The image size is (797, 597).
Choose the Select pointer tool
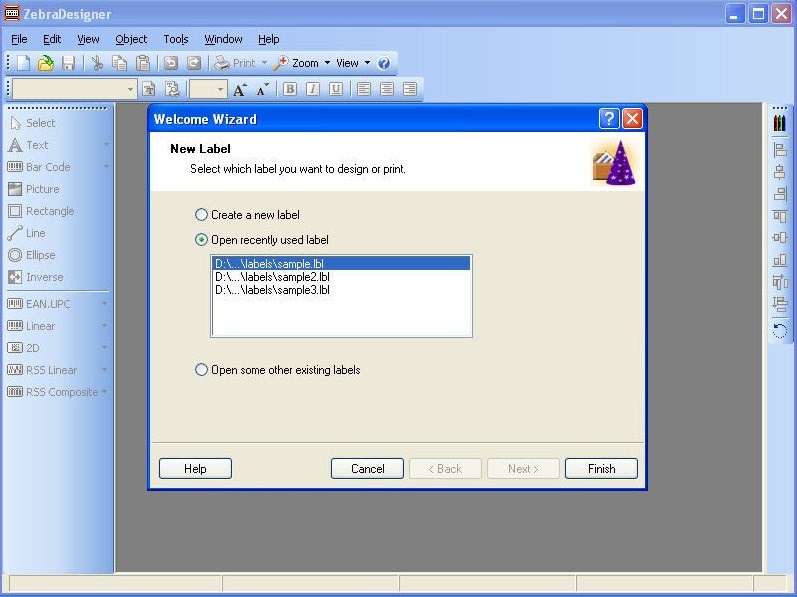32,123
